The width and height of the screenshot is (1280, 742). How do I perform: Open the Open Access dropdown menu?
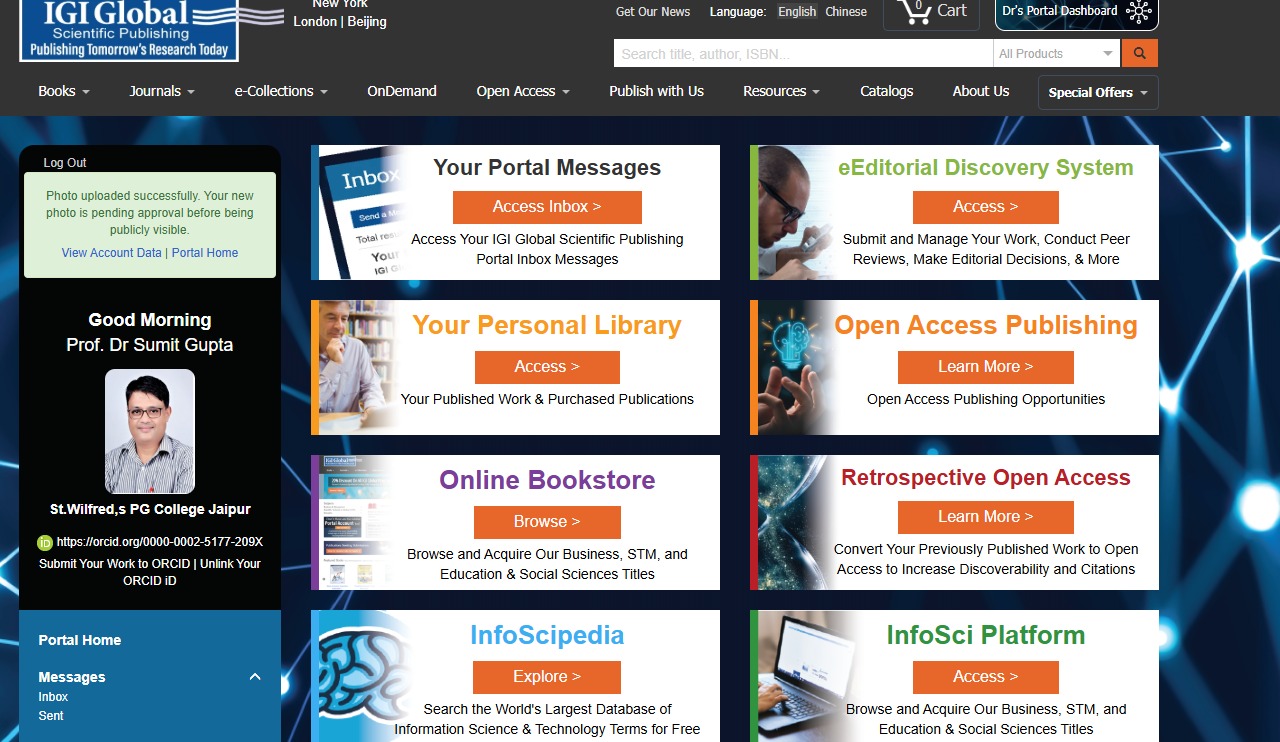[x=523, y=91]
